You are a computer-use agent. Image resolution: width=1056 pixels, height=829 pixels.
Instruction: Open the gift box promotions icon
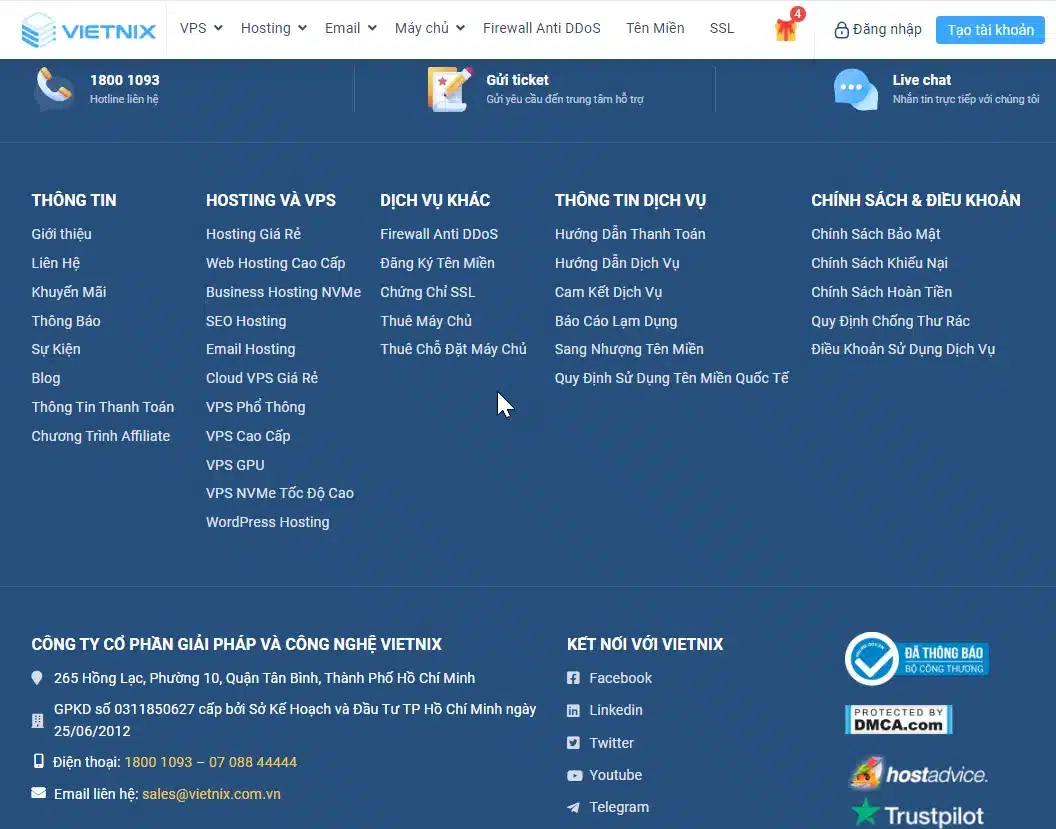(x=786, y=28)
